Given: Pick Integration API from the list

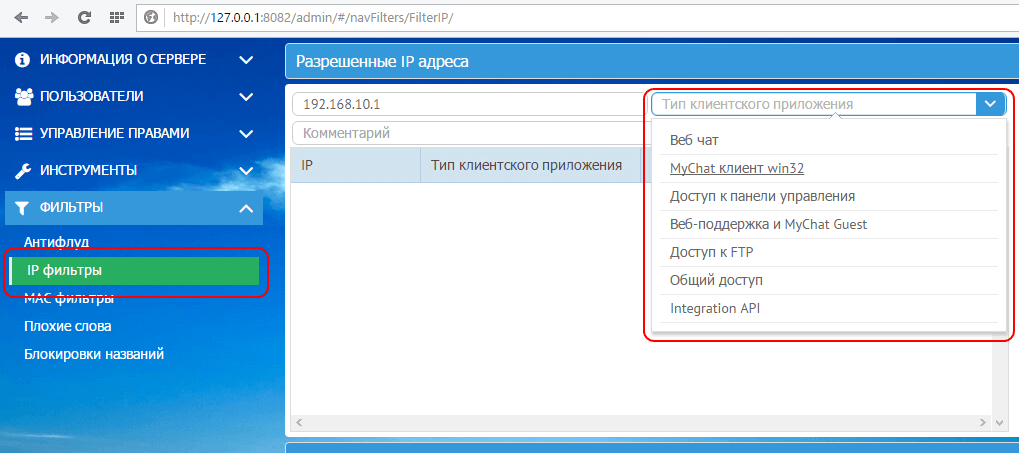Looking at the screenshot, I should tap(714, 308).
